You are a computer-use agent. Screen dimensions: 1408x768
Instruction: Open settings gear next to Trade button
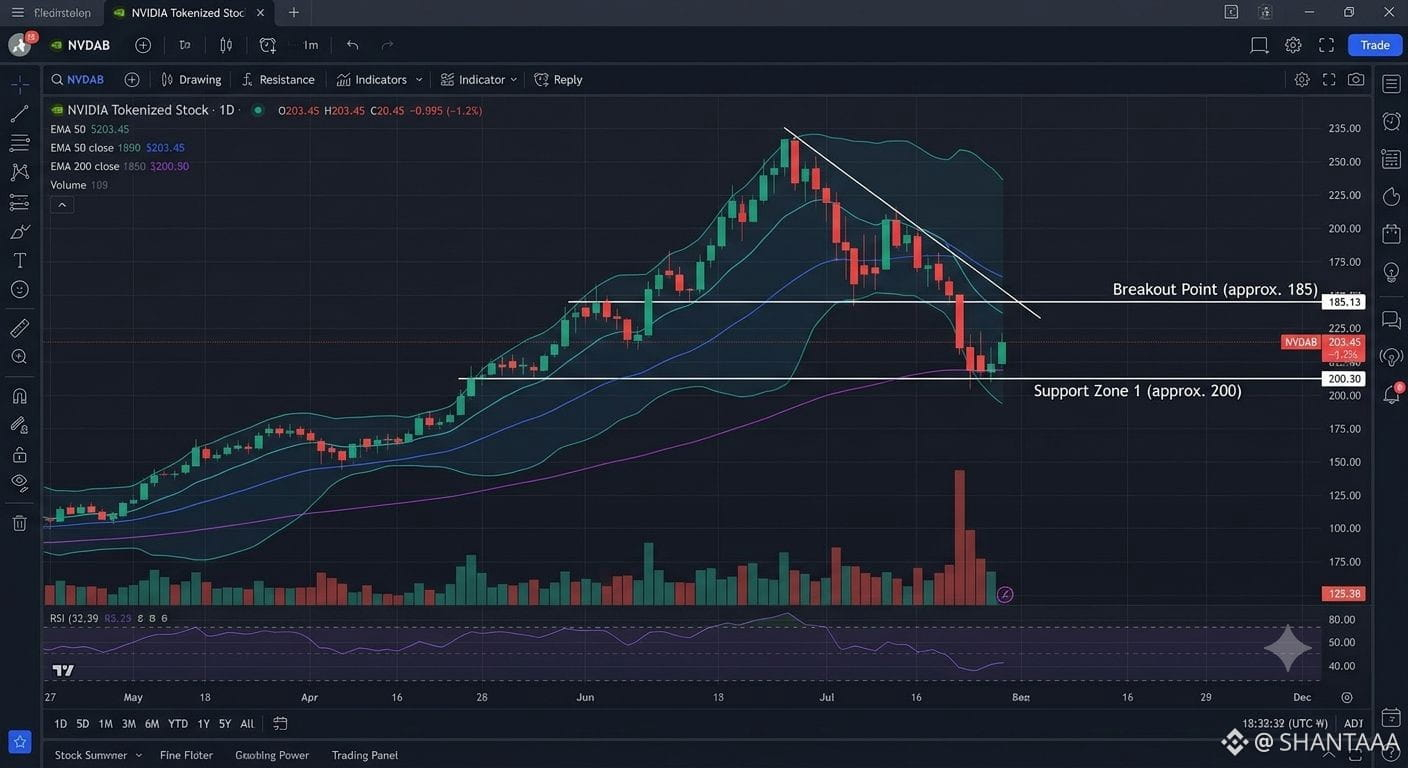(x=1293, y=45)
